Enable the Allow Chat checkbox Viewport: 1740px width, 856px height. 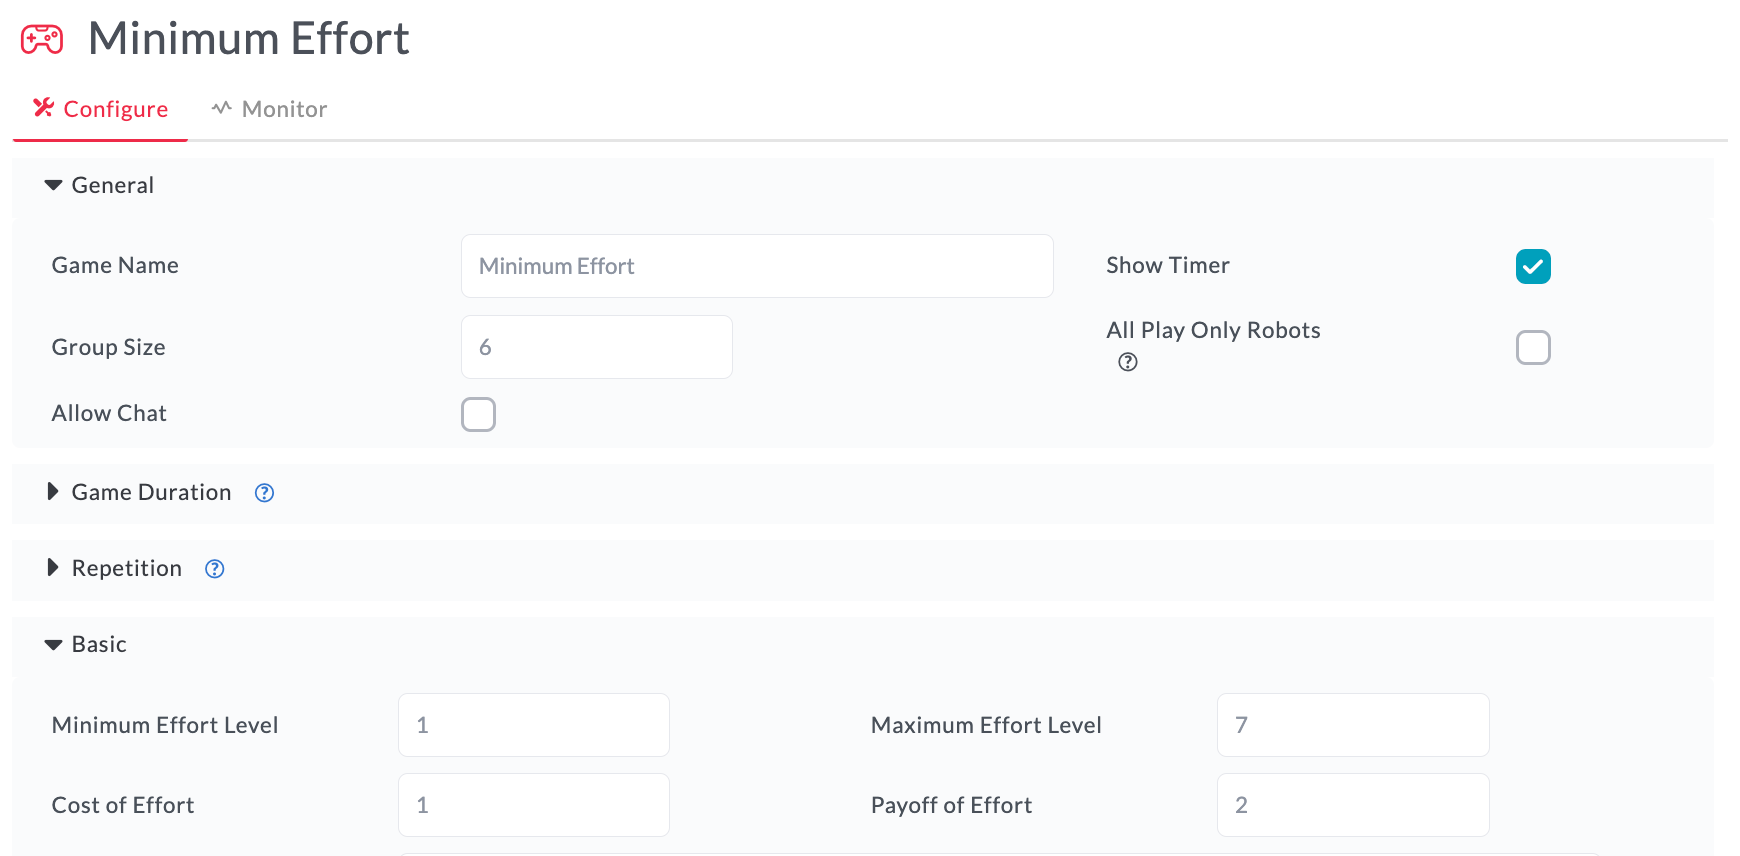pyautogui.click(x=478, y=414)
